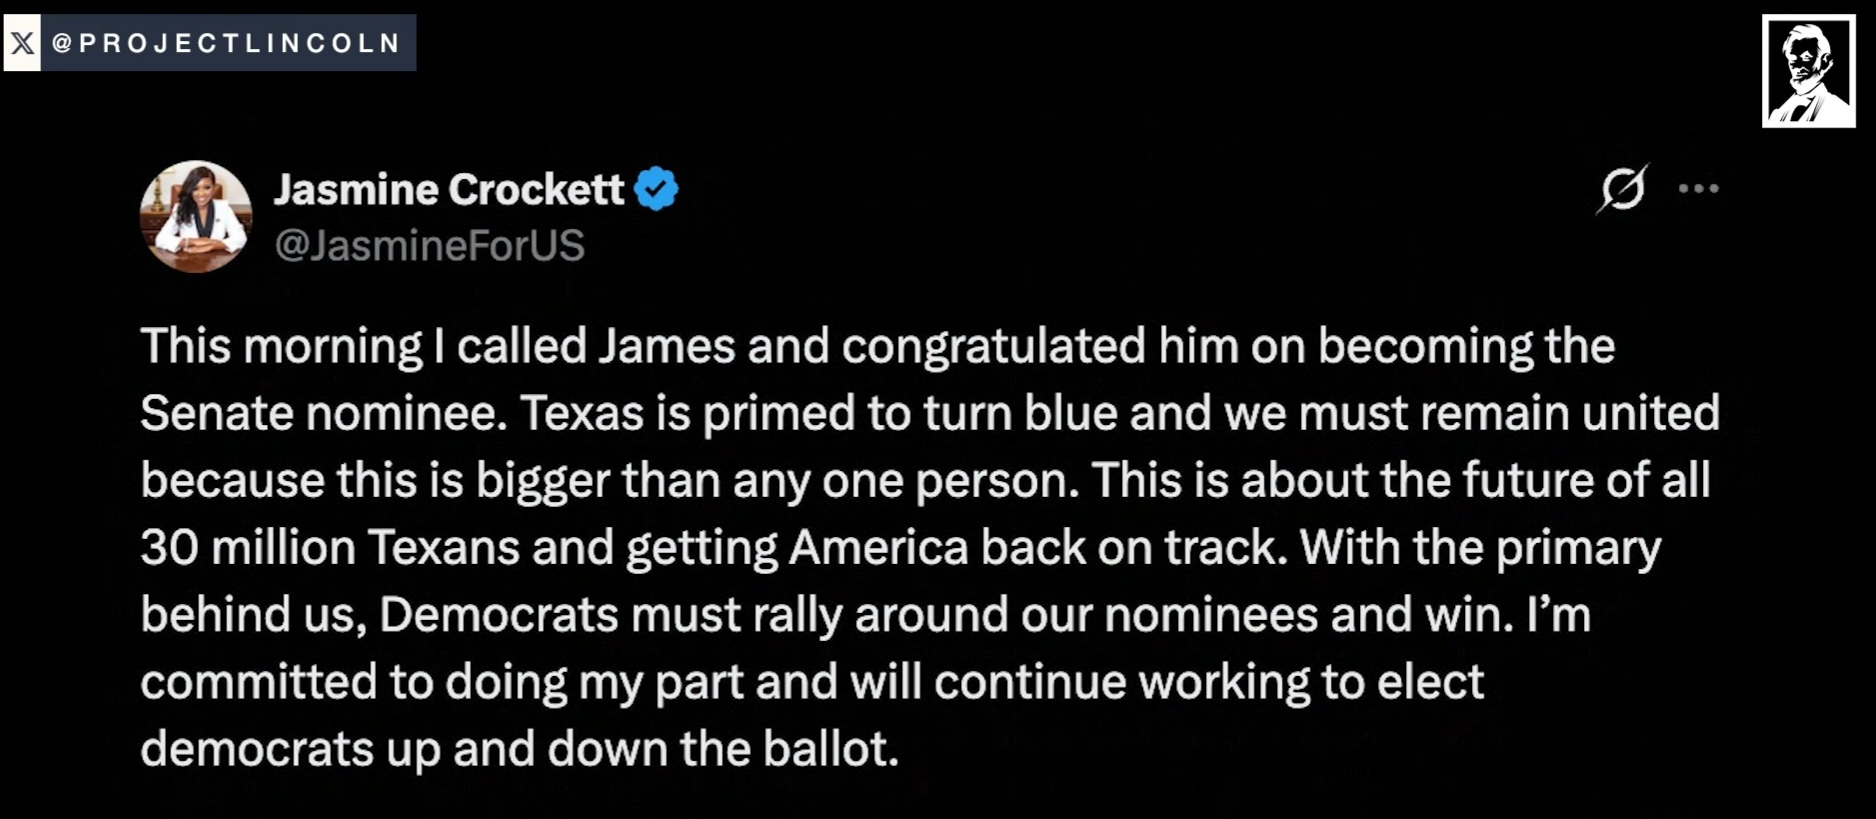Click the @PROJECTLINCOLN handle label
Viewport: 1876px width, 819px height.
click(227, 43)
